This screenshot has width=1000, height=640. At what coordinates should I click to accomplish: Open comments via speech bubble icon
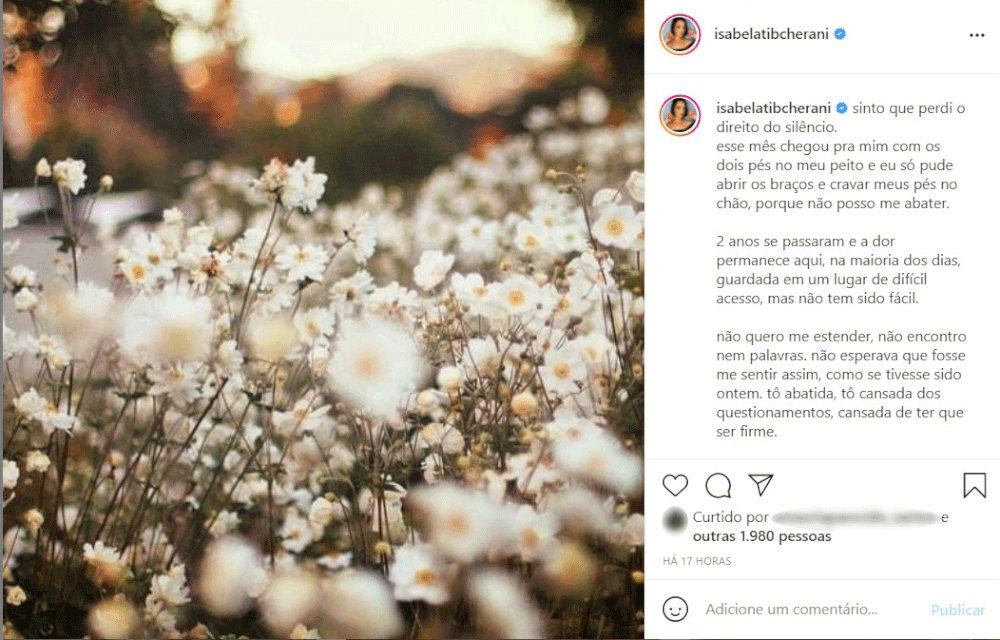718,485
